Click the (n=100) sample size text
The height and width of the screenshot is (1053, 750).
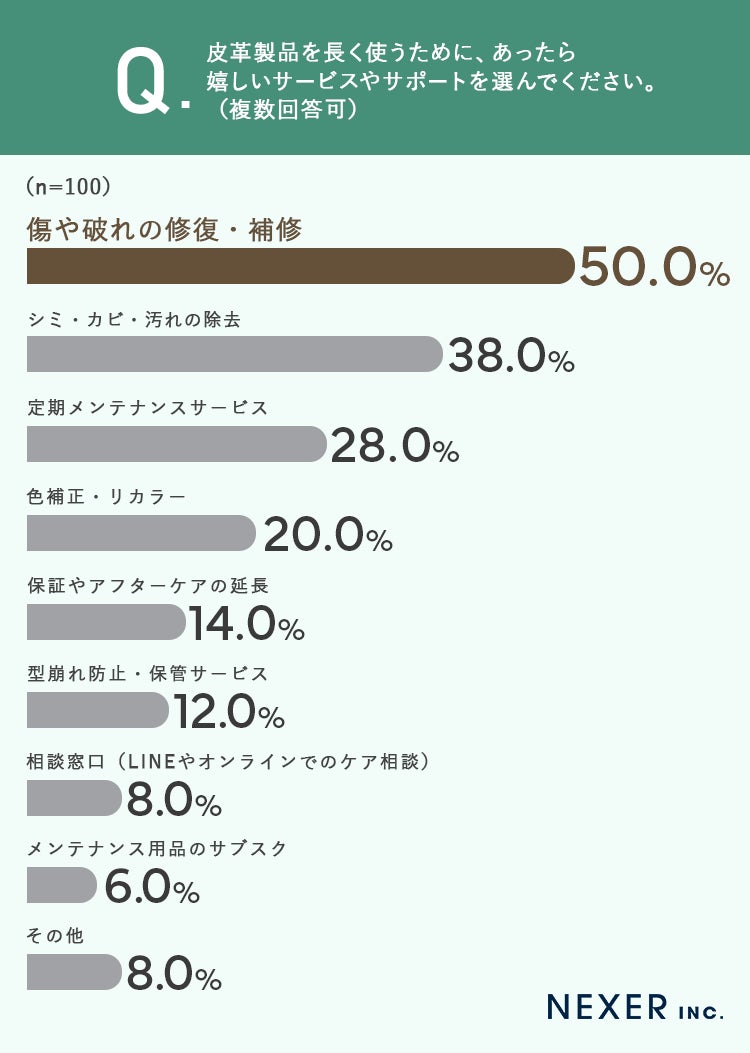tap(68, 187)
